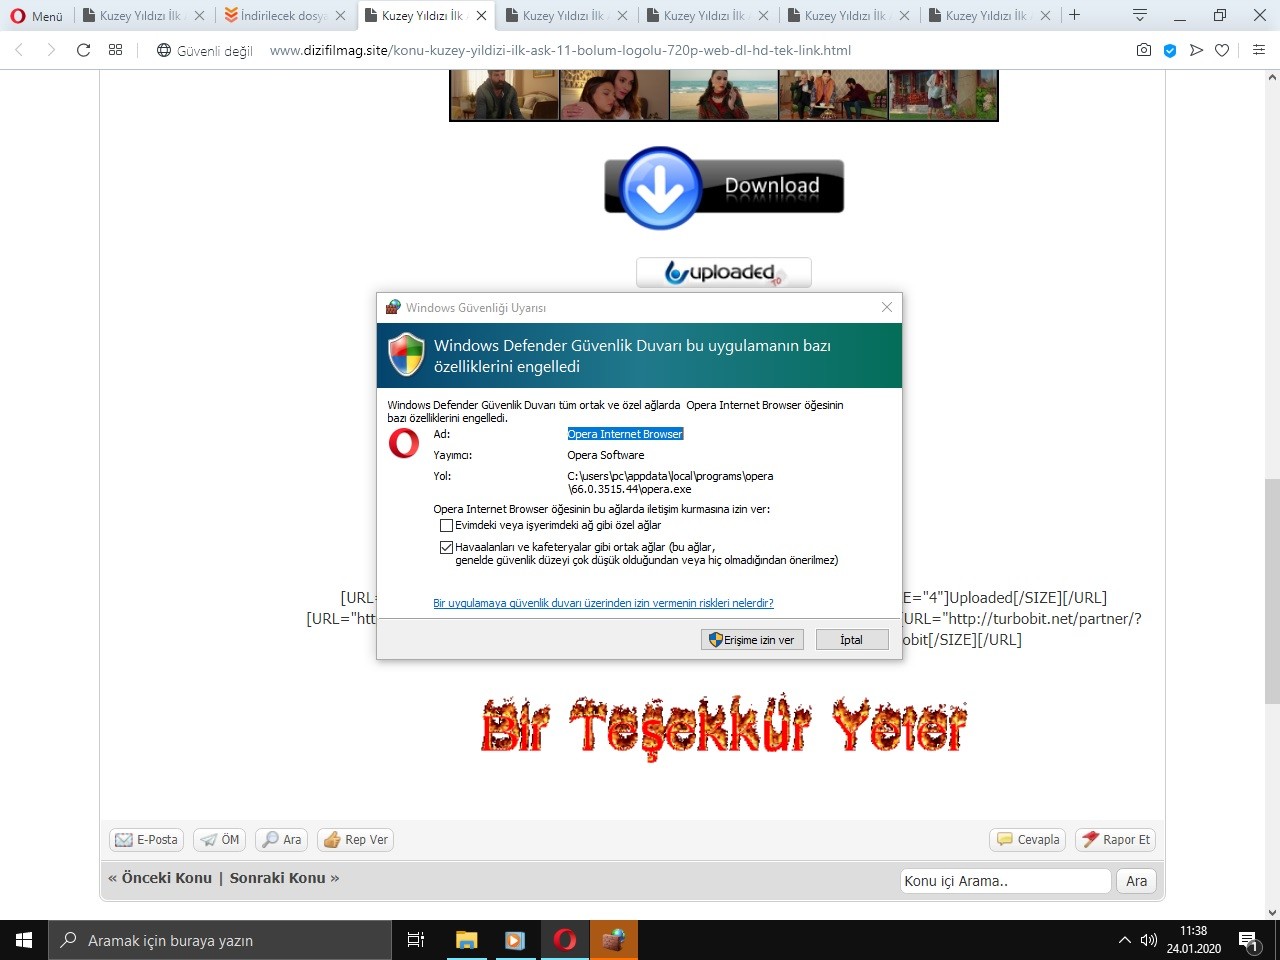This screenshot has height=960, width=1280.
Task: Go back to the previous page
Action: [x=19, y=50]
